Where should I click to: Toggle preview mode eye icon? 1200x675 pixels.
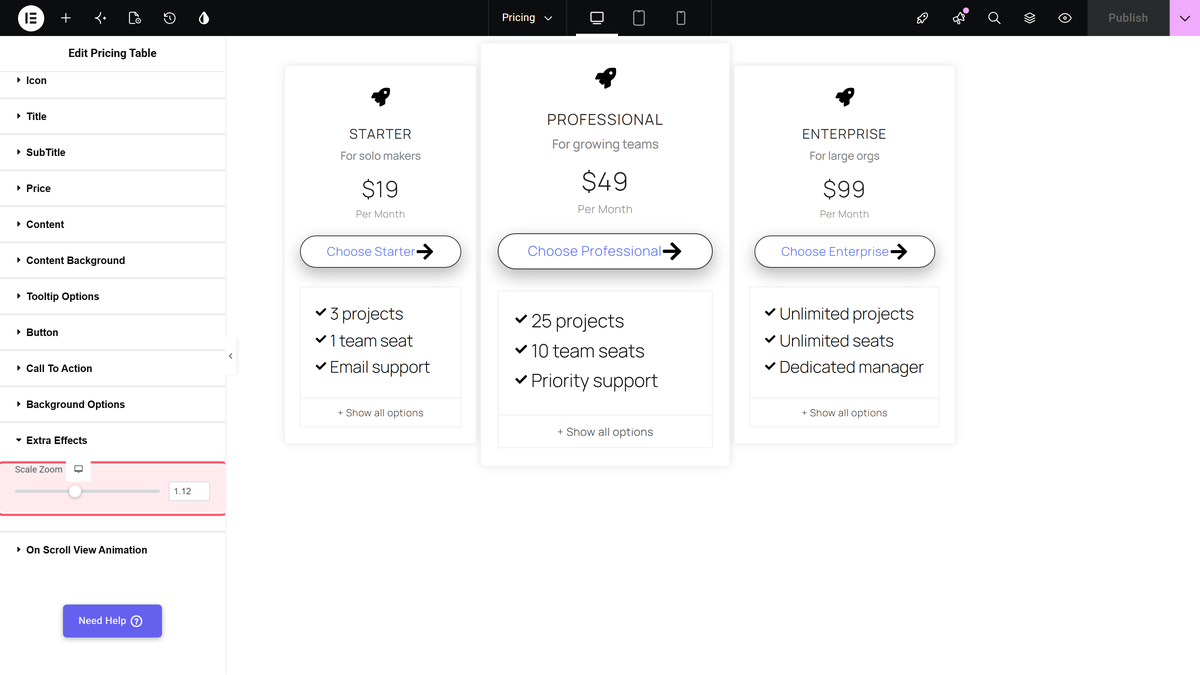tap(1065, 18)
